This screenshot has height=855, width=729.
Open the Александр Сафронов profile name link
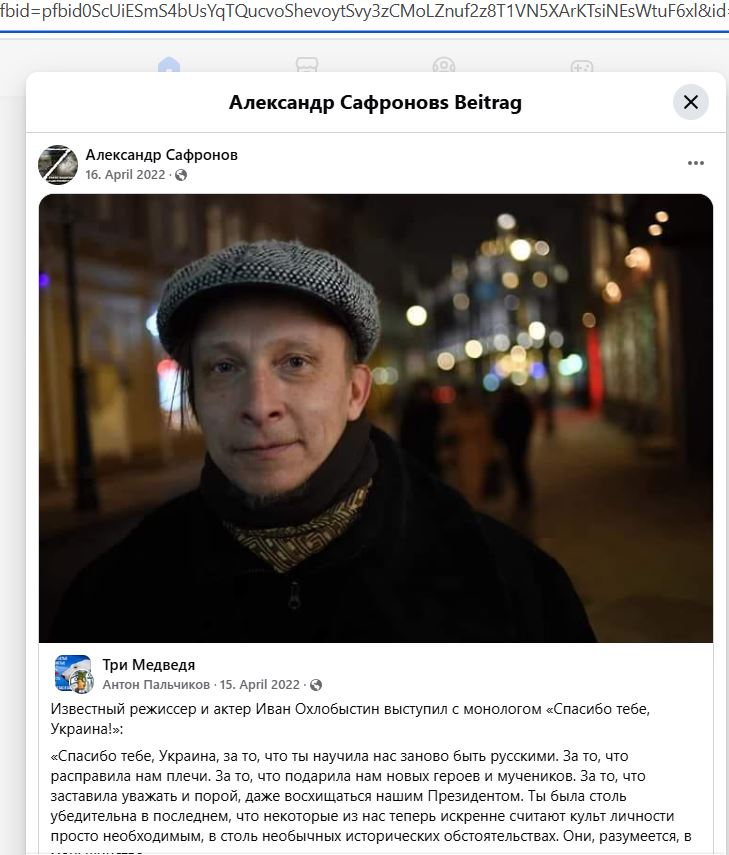(161, 155)
